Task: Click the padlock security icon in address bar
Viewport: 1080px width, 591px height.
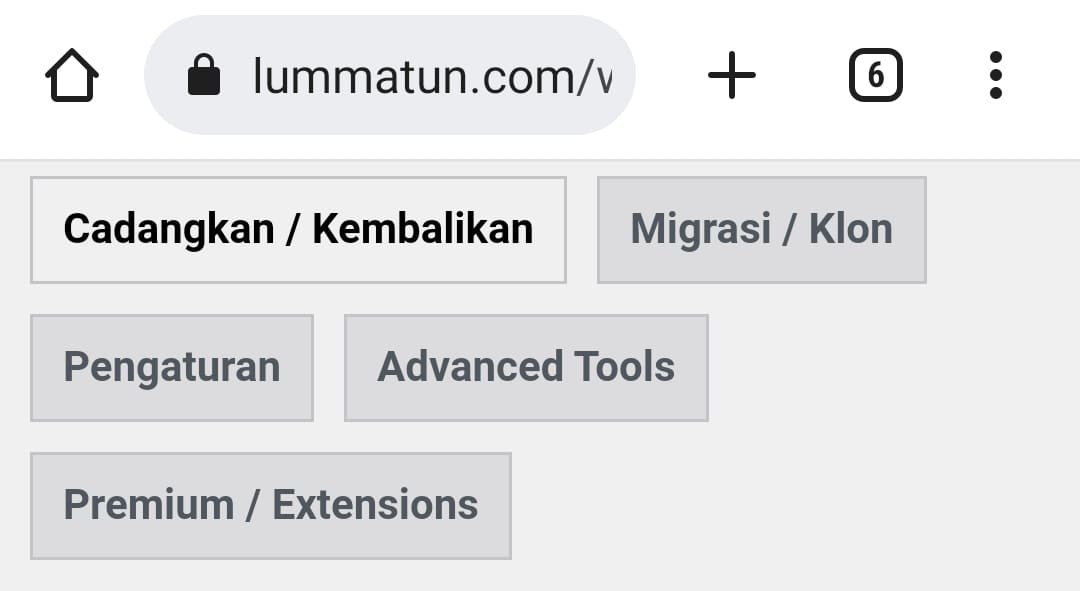Action: click(x=203, y=74)
